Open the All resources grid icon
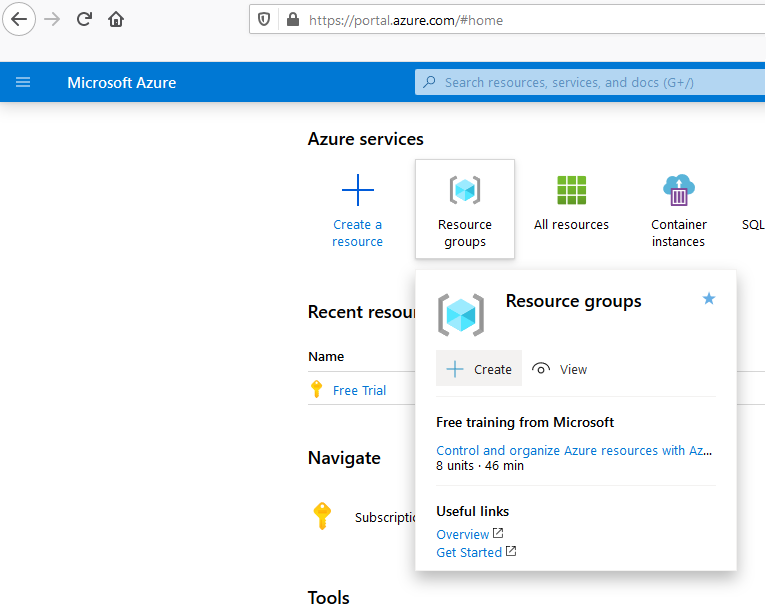 571,190
